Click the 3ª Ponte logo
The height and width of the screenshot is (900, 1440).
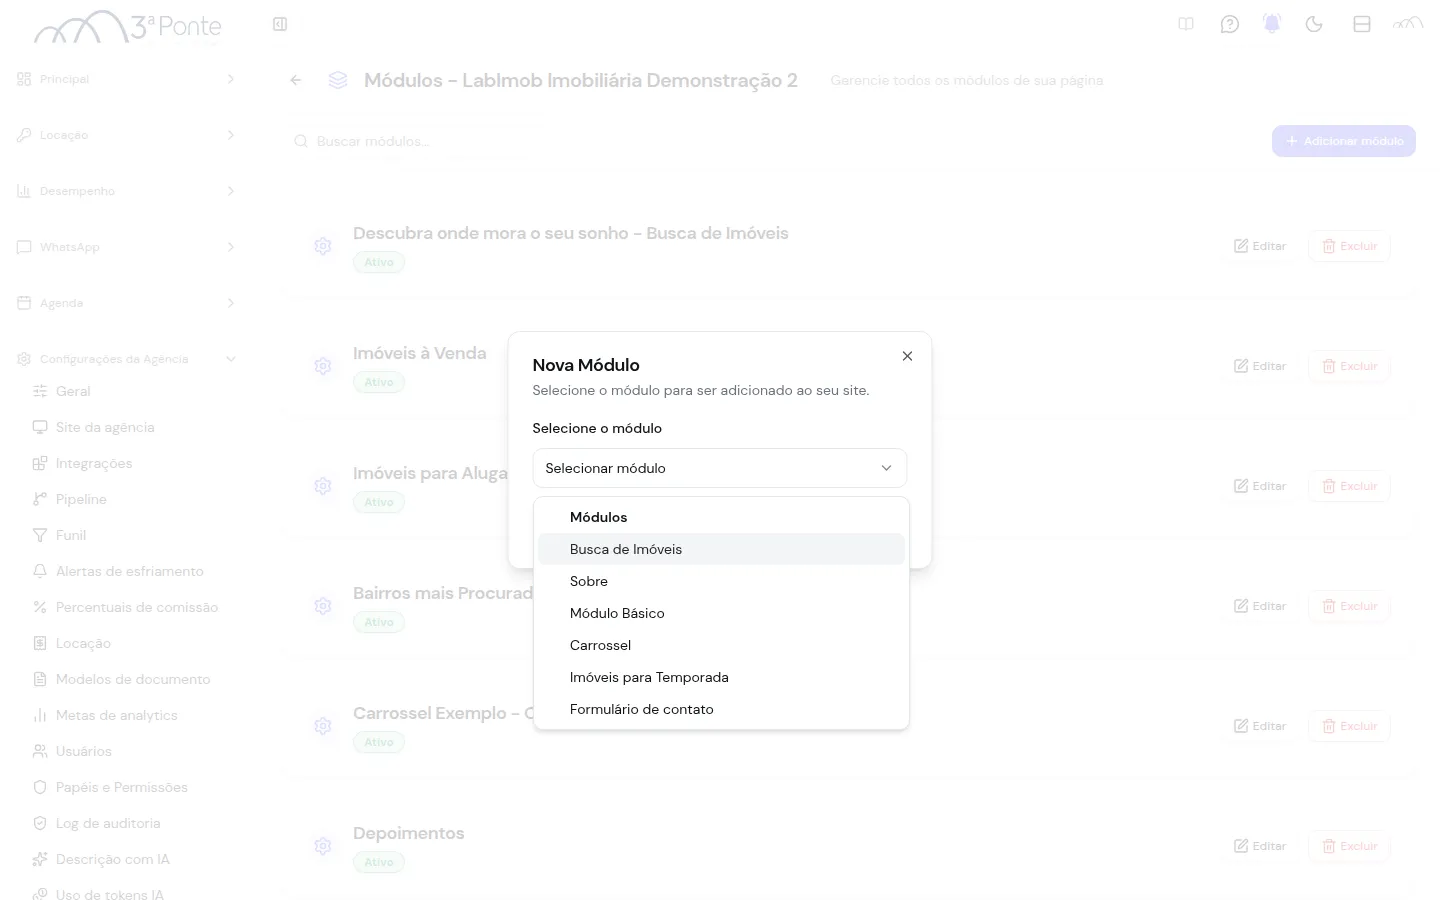coord(128,27)
